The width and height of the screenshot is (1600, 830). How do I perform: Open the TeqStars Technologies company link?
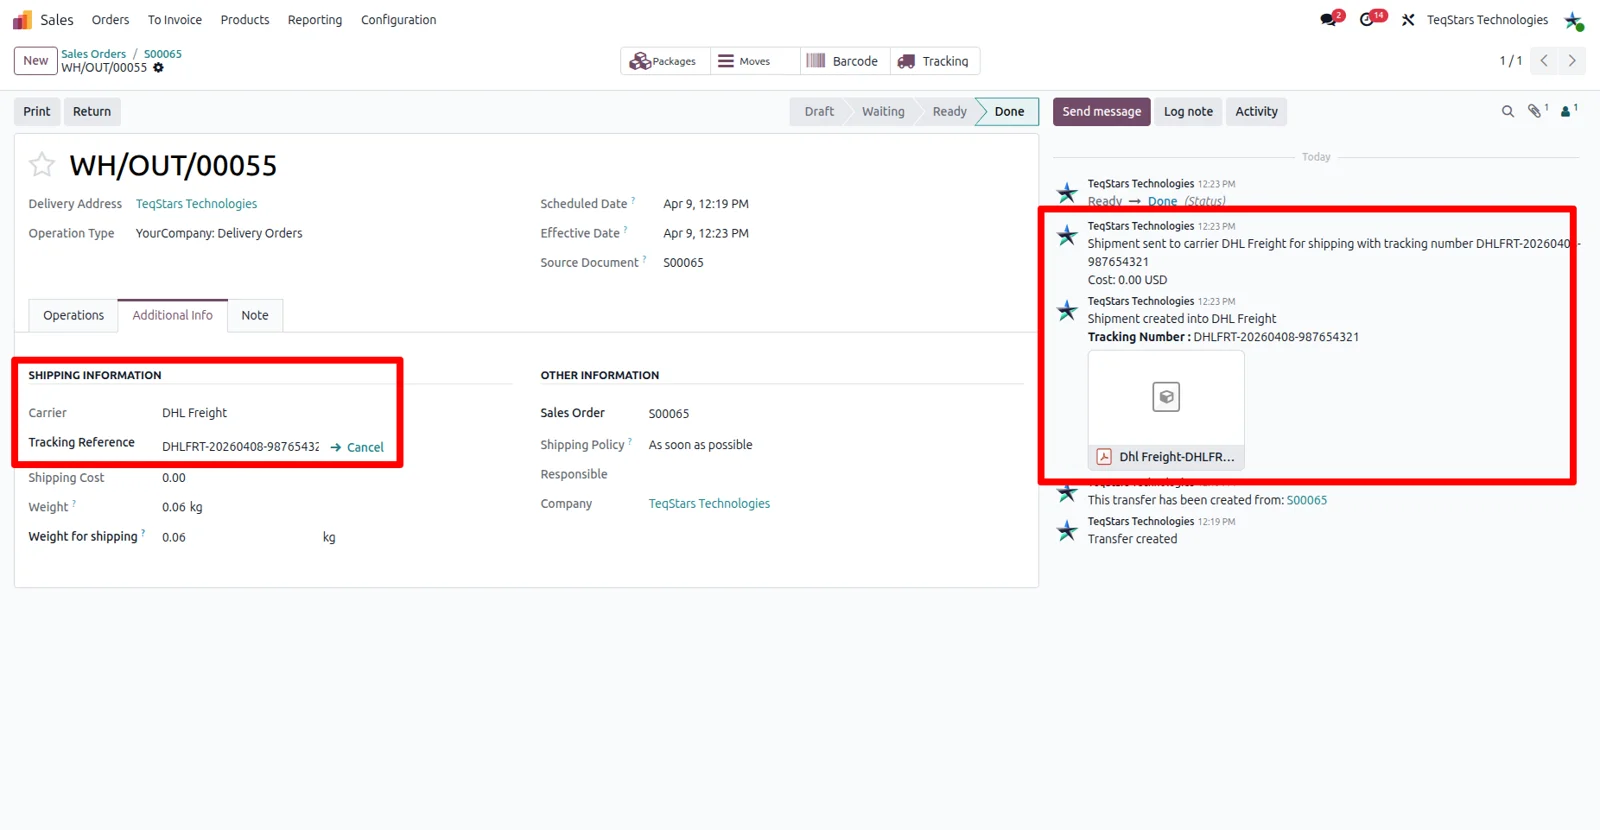point(709,504)
